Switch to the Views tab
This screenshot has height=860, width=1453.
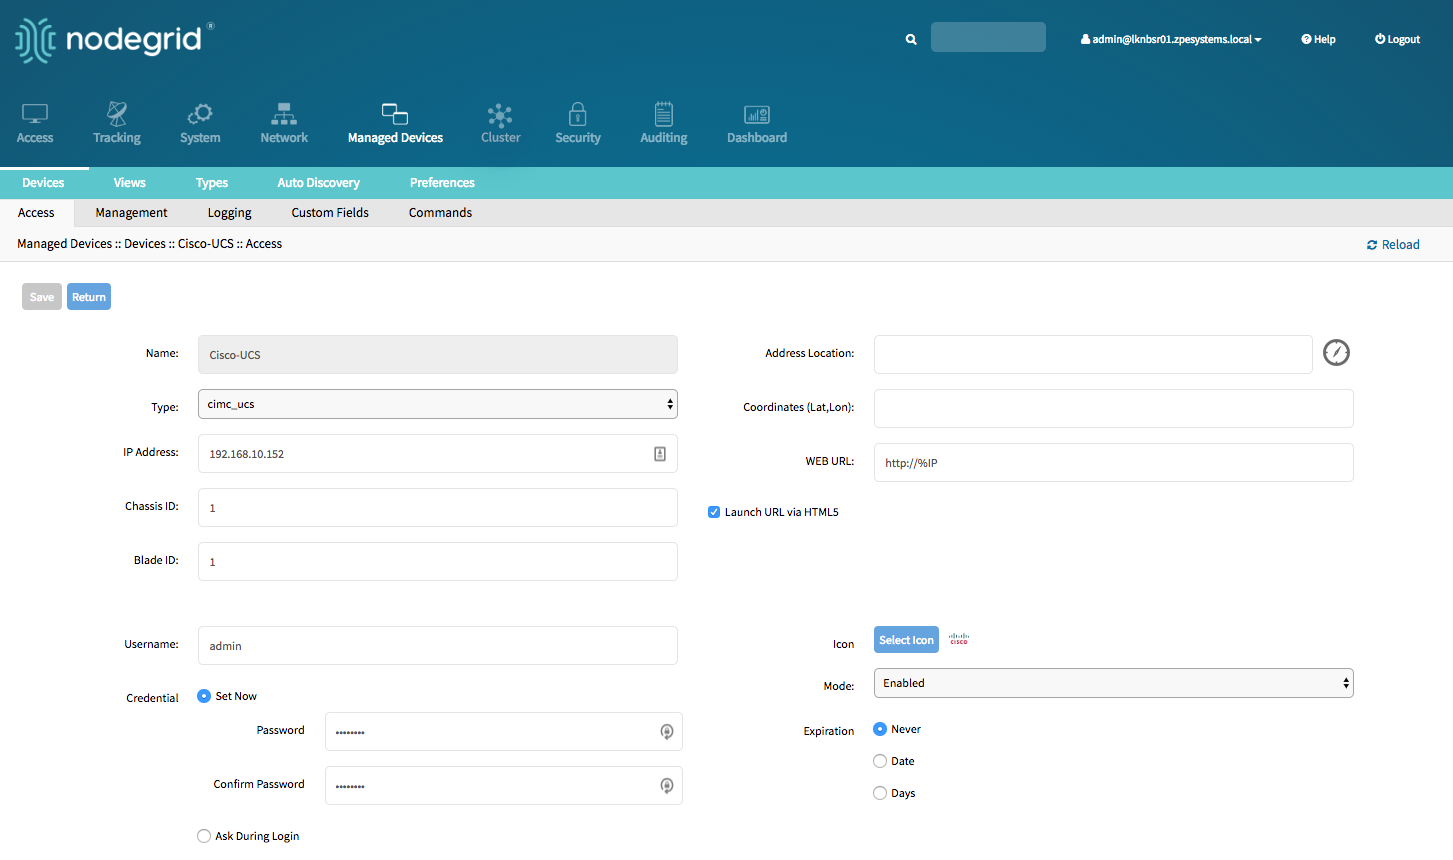[x=129, y=183]
